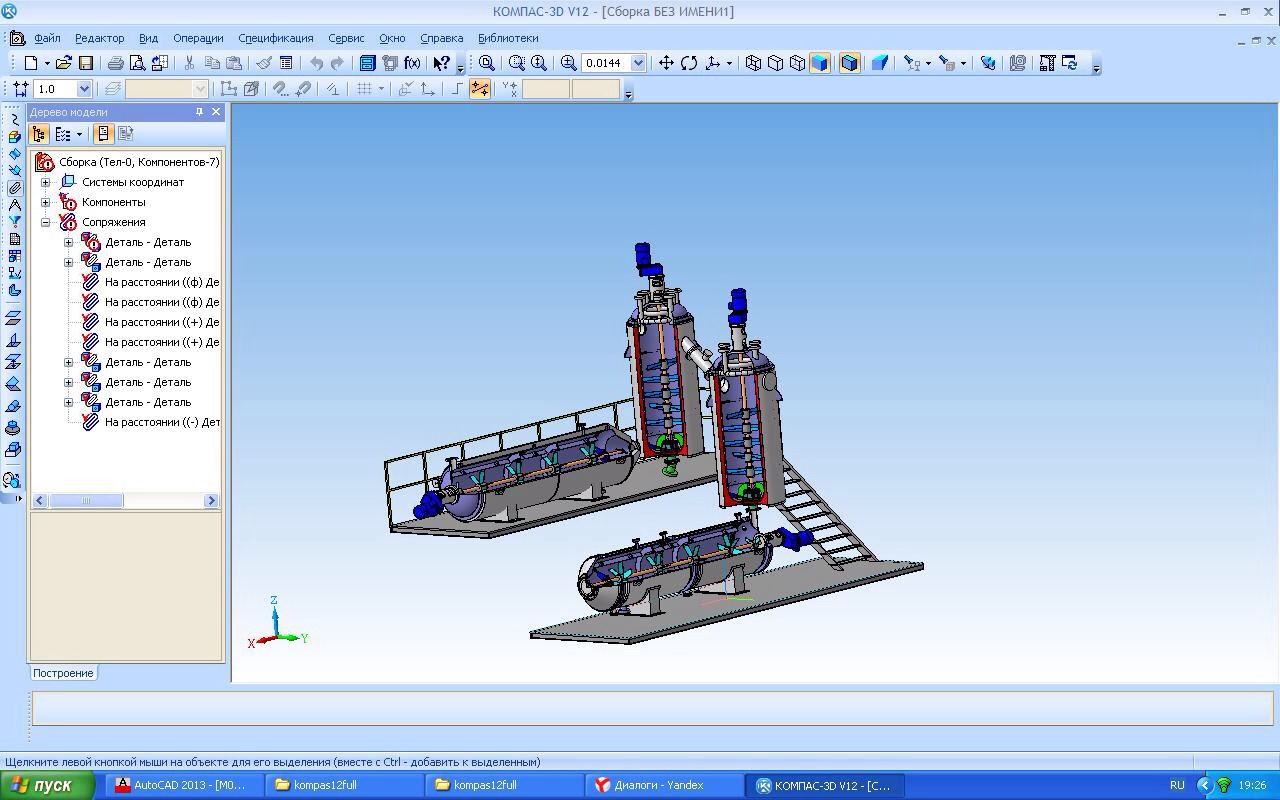Open the Редактор menu
Screen dimensions: 1280x800
[x=100, y=38]
